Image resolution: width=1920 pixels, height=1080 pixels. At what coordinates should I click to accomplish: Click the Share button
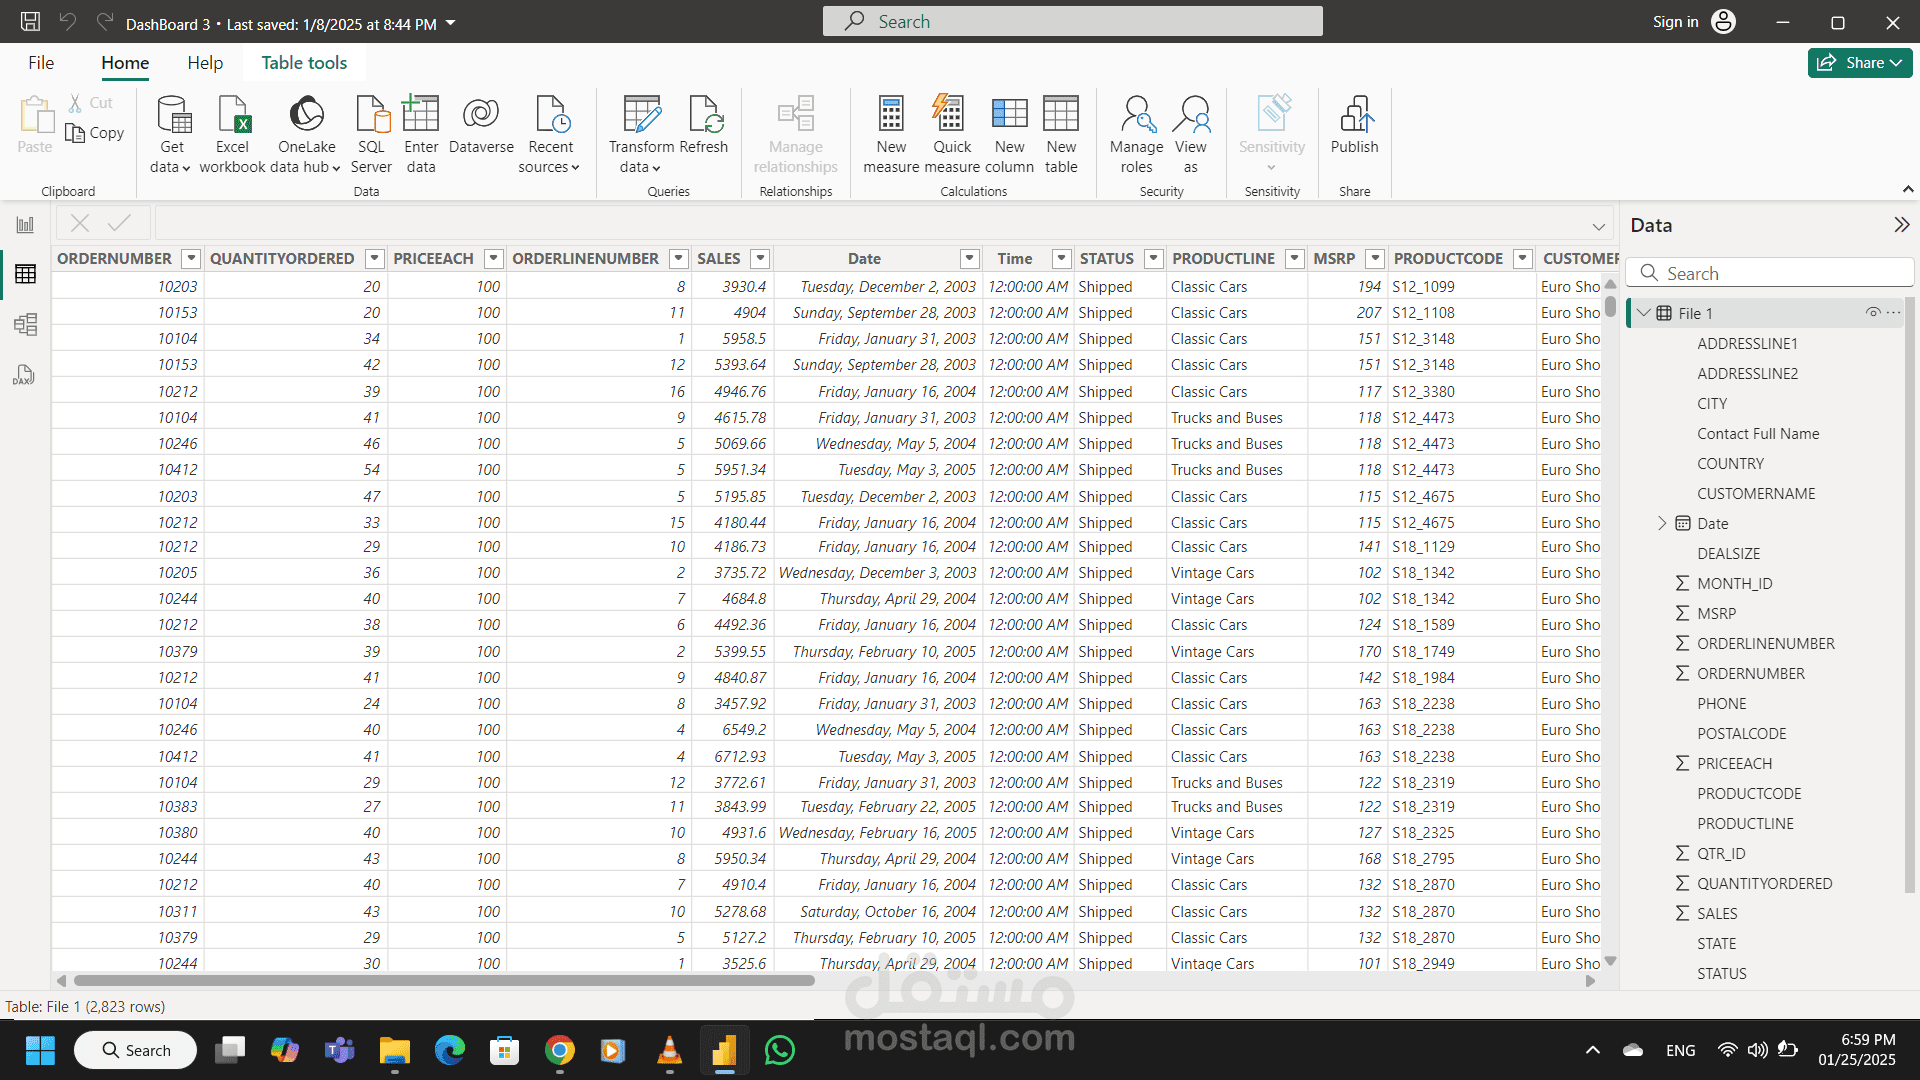[1859, 63]
